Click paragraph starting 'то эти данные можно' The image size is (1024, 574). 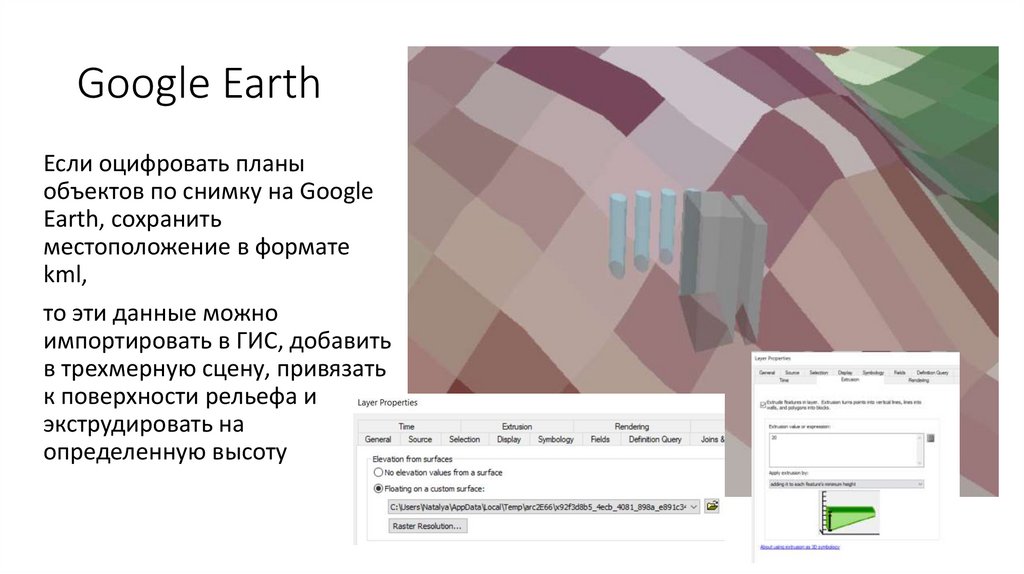[x=217, y=383]
